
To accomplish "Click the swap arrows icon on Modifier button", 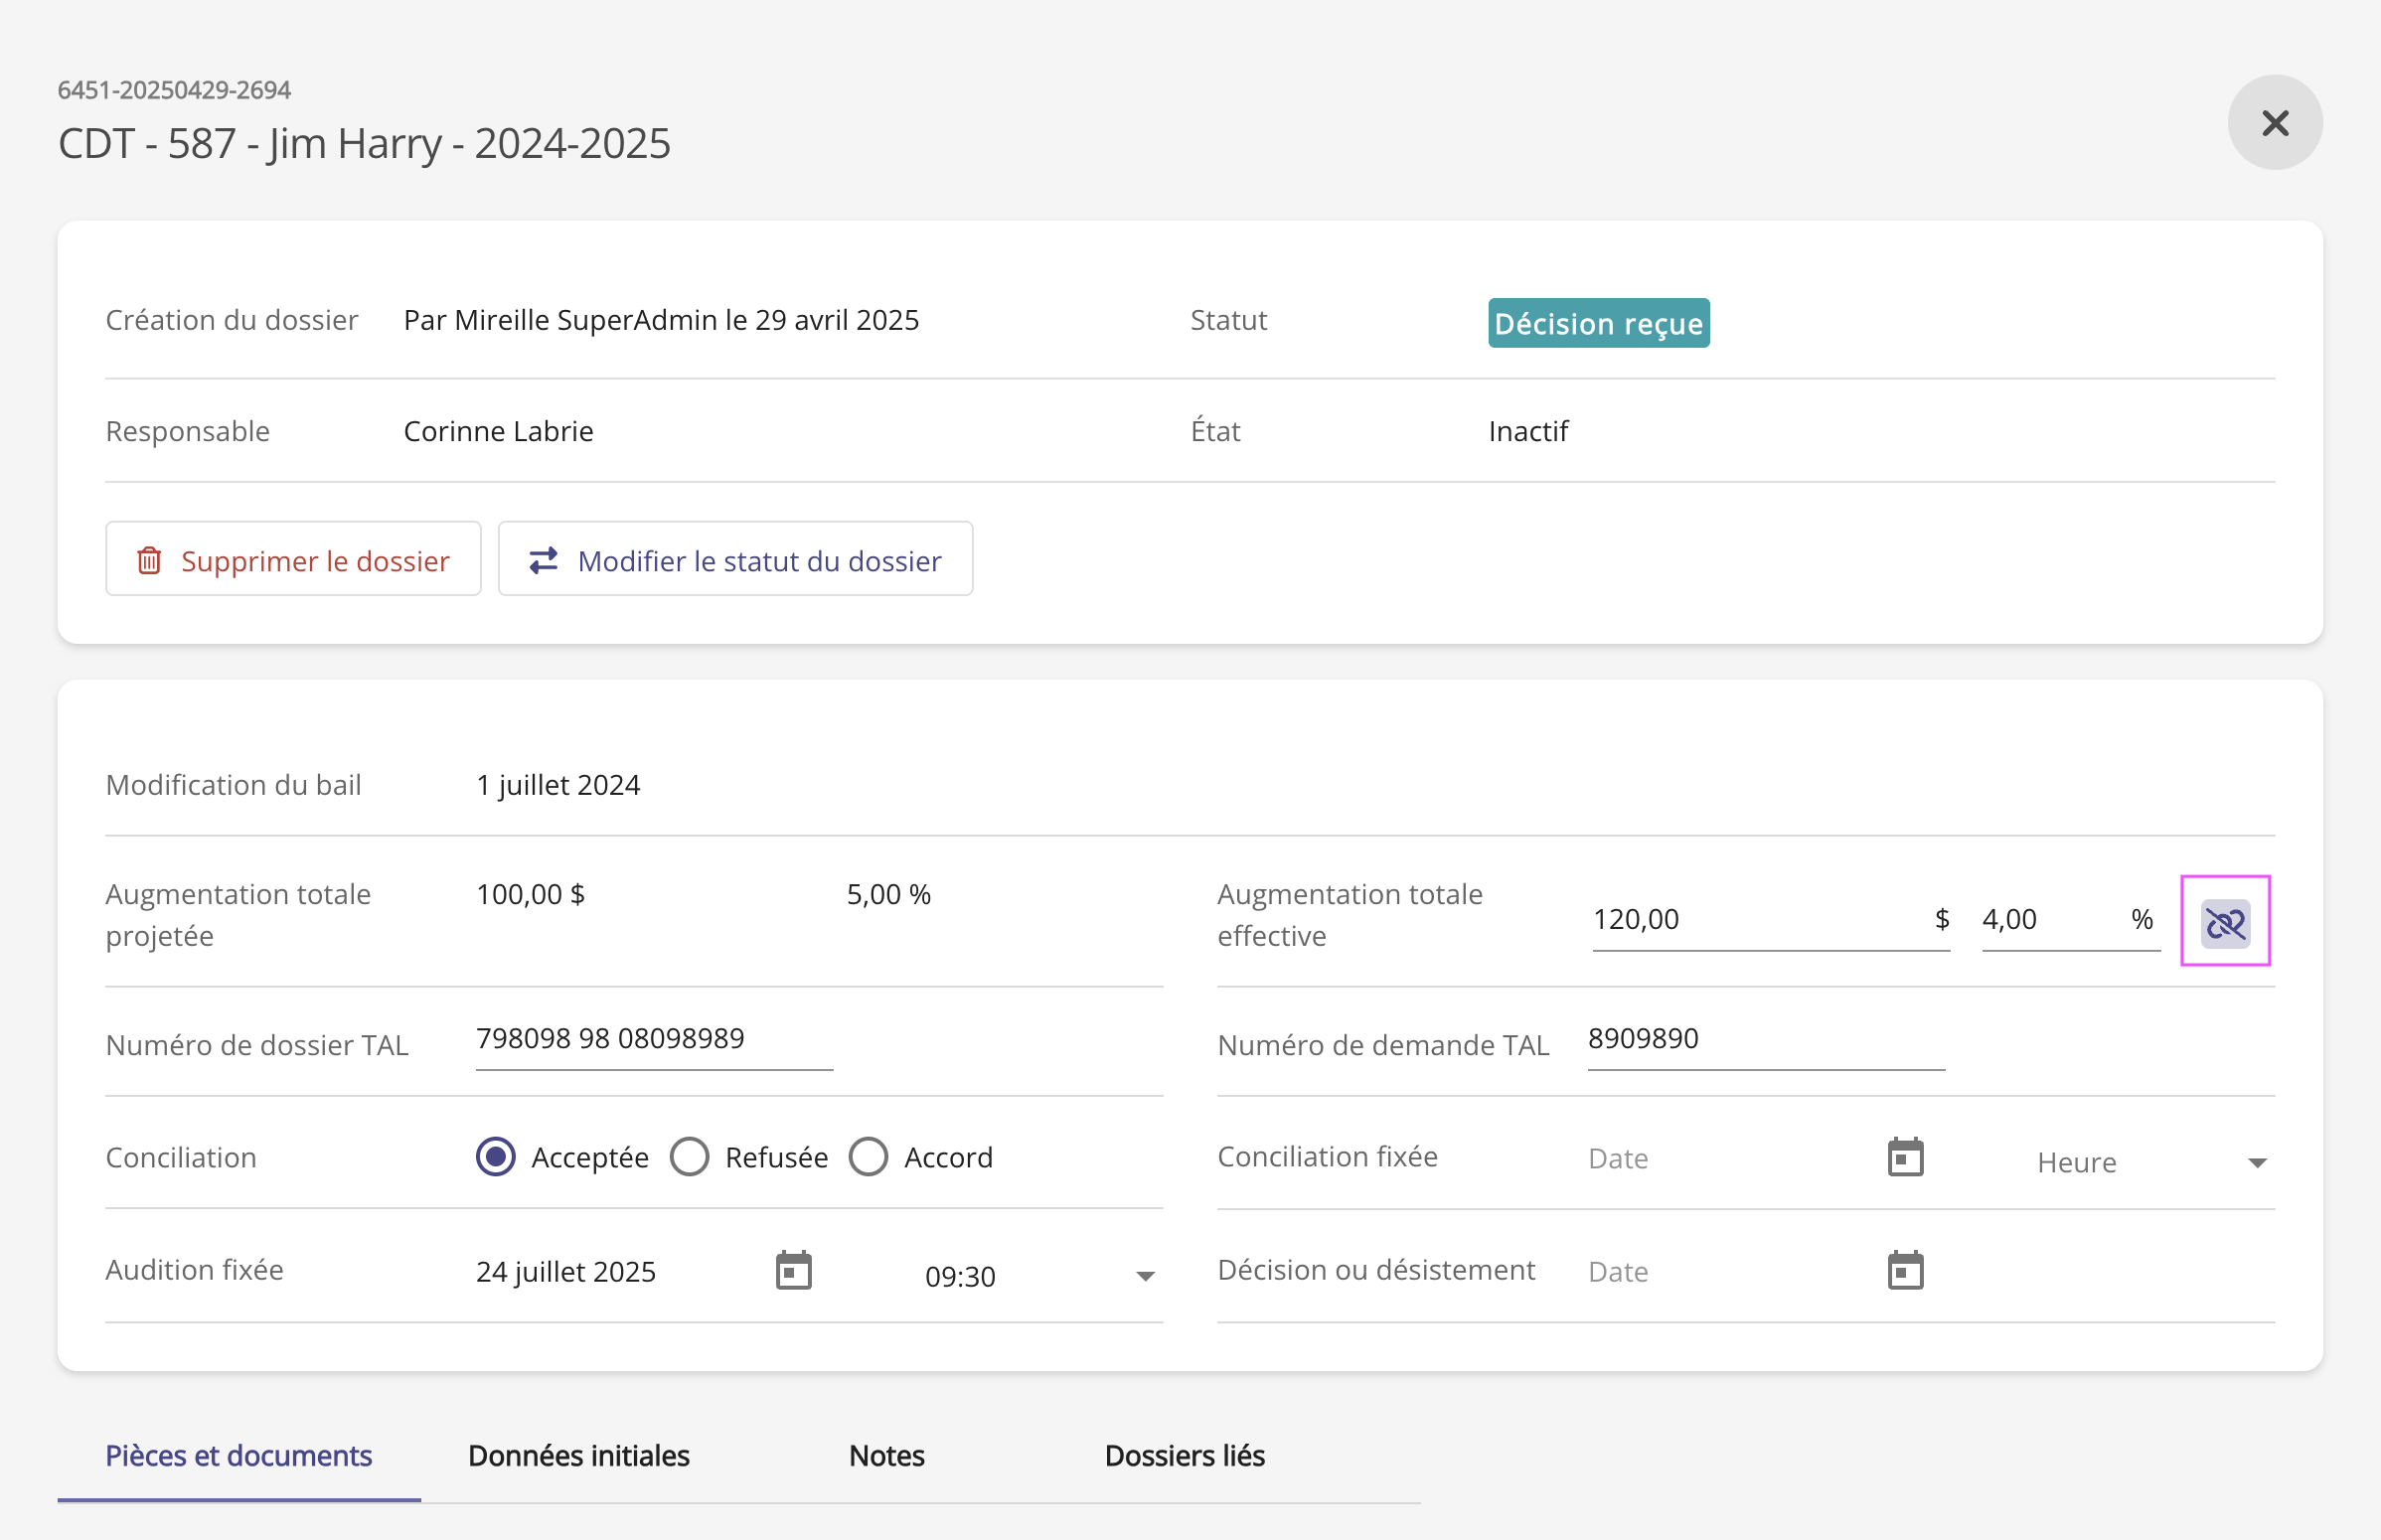I will (543, 560).
